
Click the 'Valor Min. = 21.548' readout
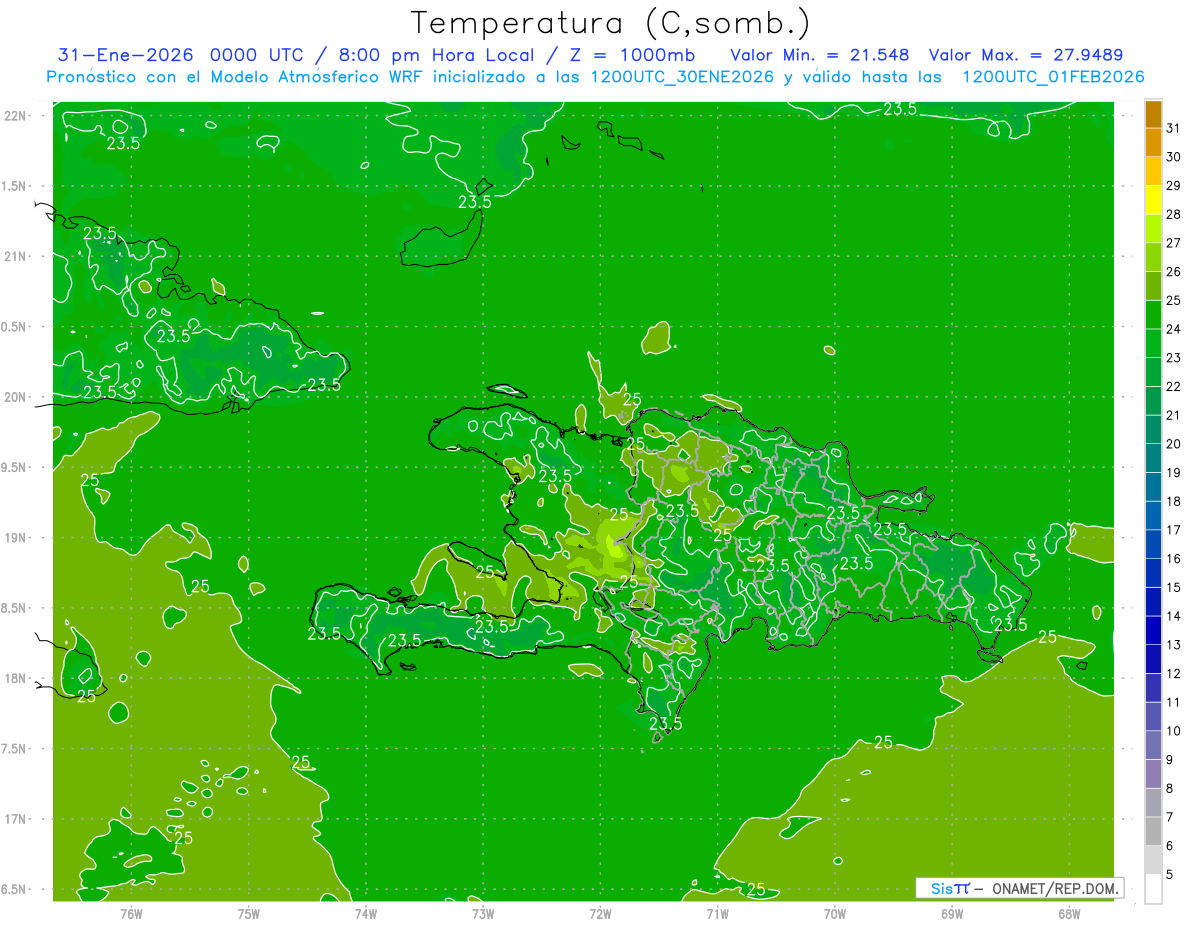[820, 54]
